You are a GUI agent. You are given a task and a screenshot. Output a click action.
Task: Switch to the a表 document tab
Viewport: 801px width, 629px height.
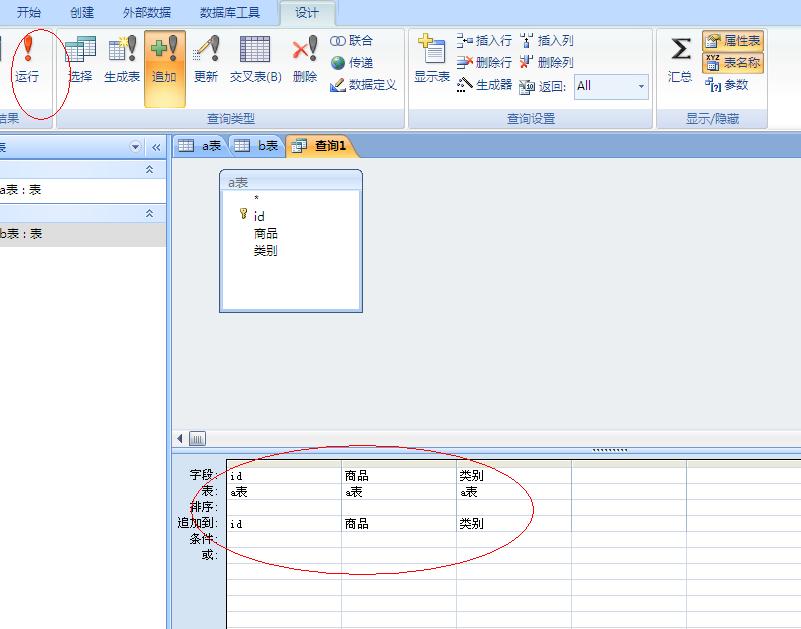coord(200,146)
